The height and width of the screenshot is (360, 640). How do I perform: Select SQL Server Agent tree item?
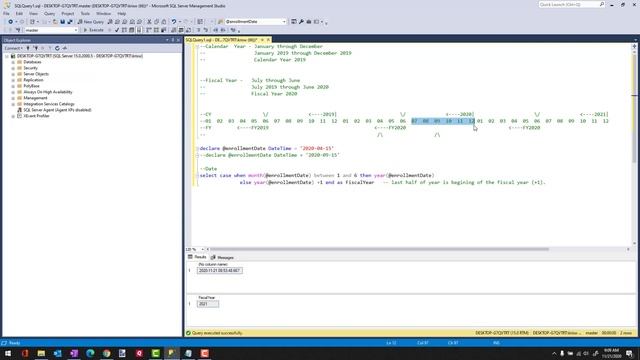57,110
